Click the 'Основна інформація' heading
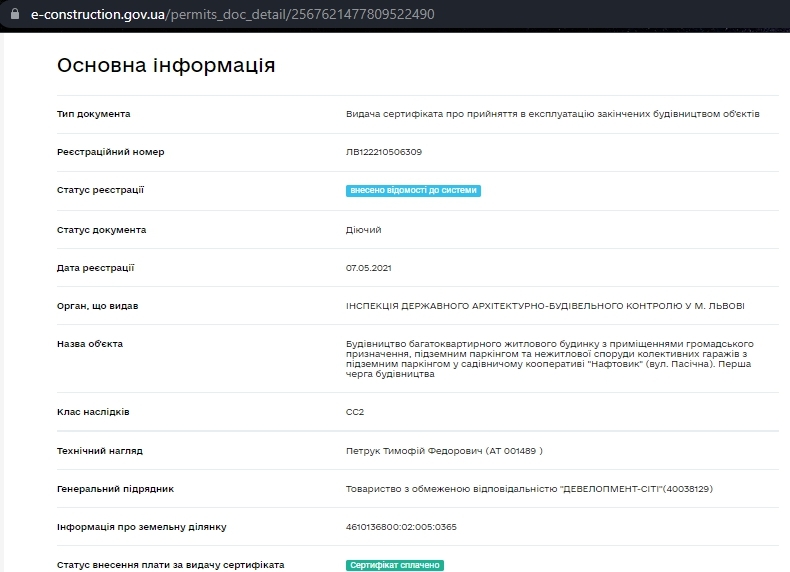 tap(166, 65)
